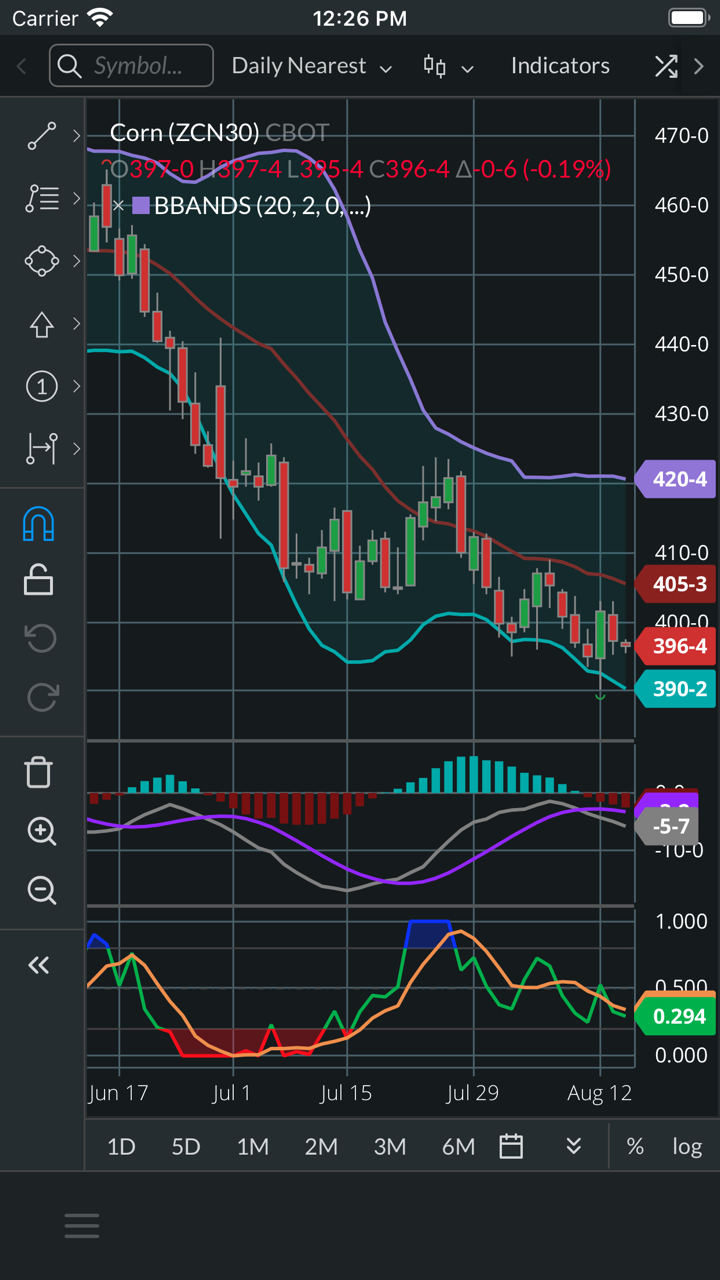This screenshot has width=720, height=1280.
Task: Open the date range calendar picker
Action: coord(511,1146)
